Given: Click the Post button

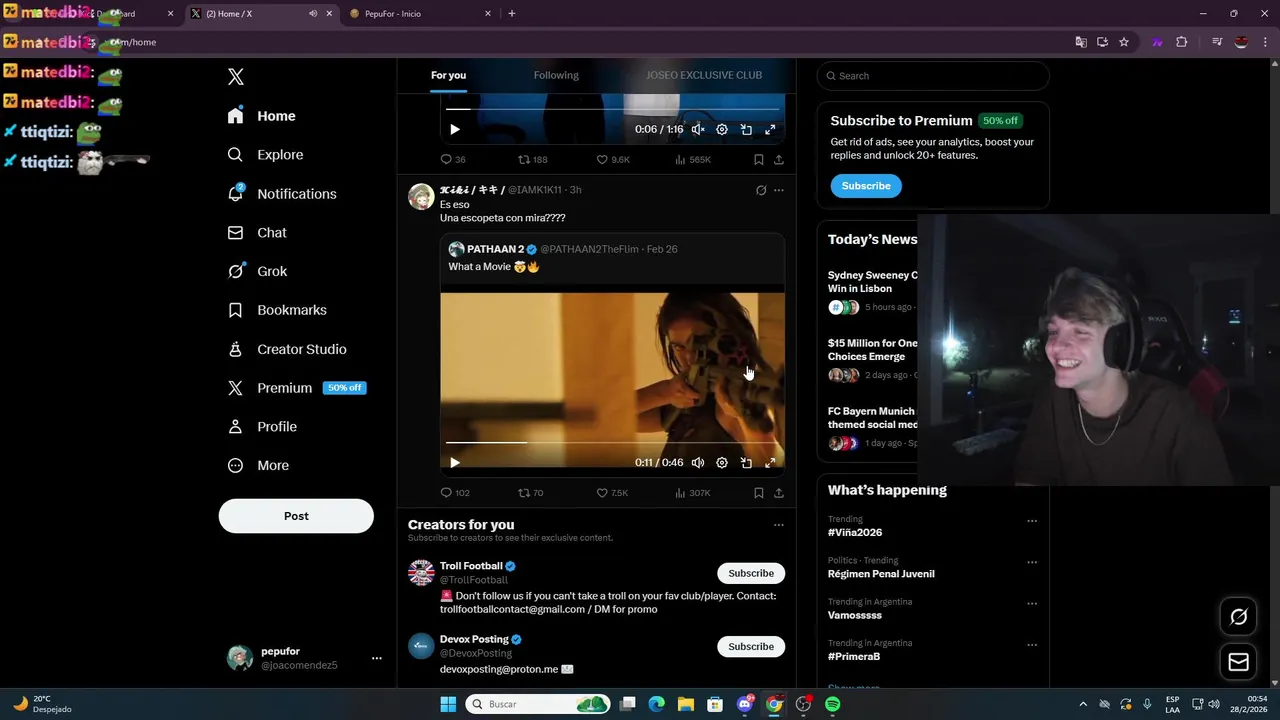Looking at the screenshot, I should coord(296,516).
